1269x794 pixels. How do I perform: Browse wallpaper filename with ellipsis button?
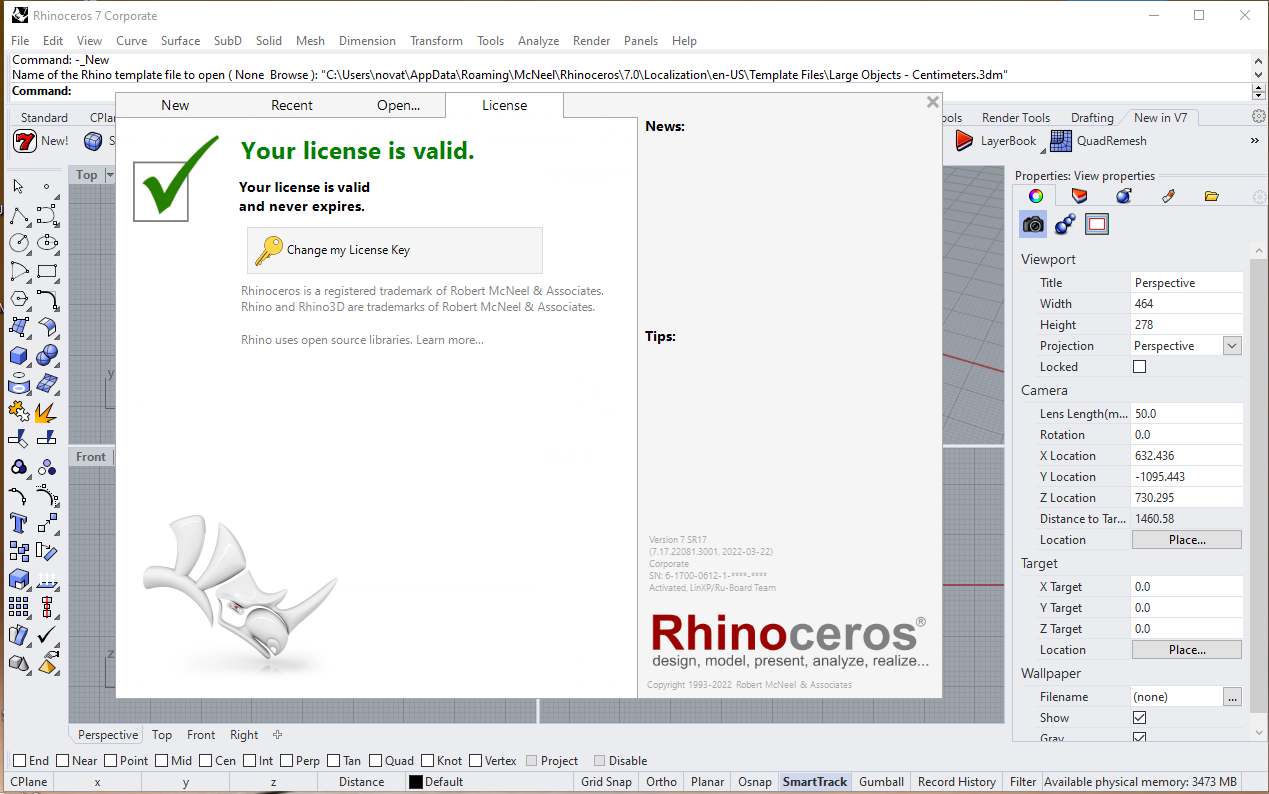1232,697
